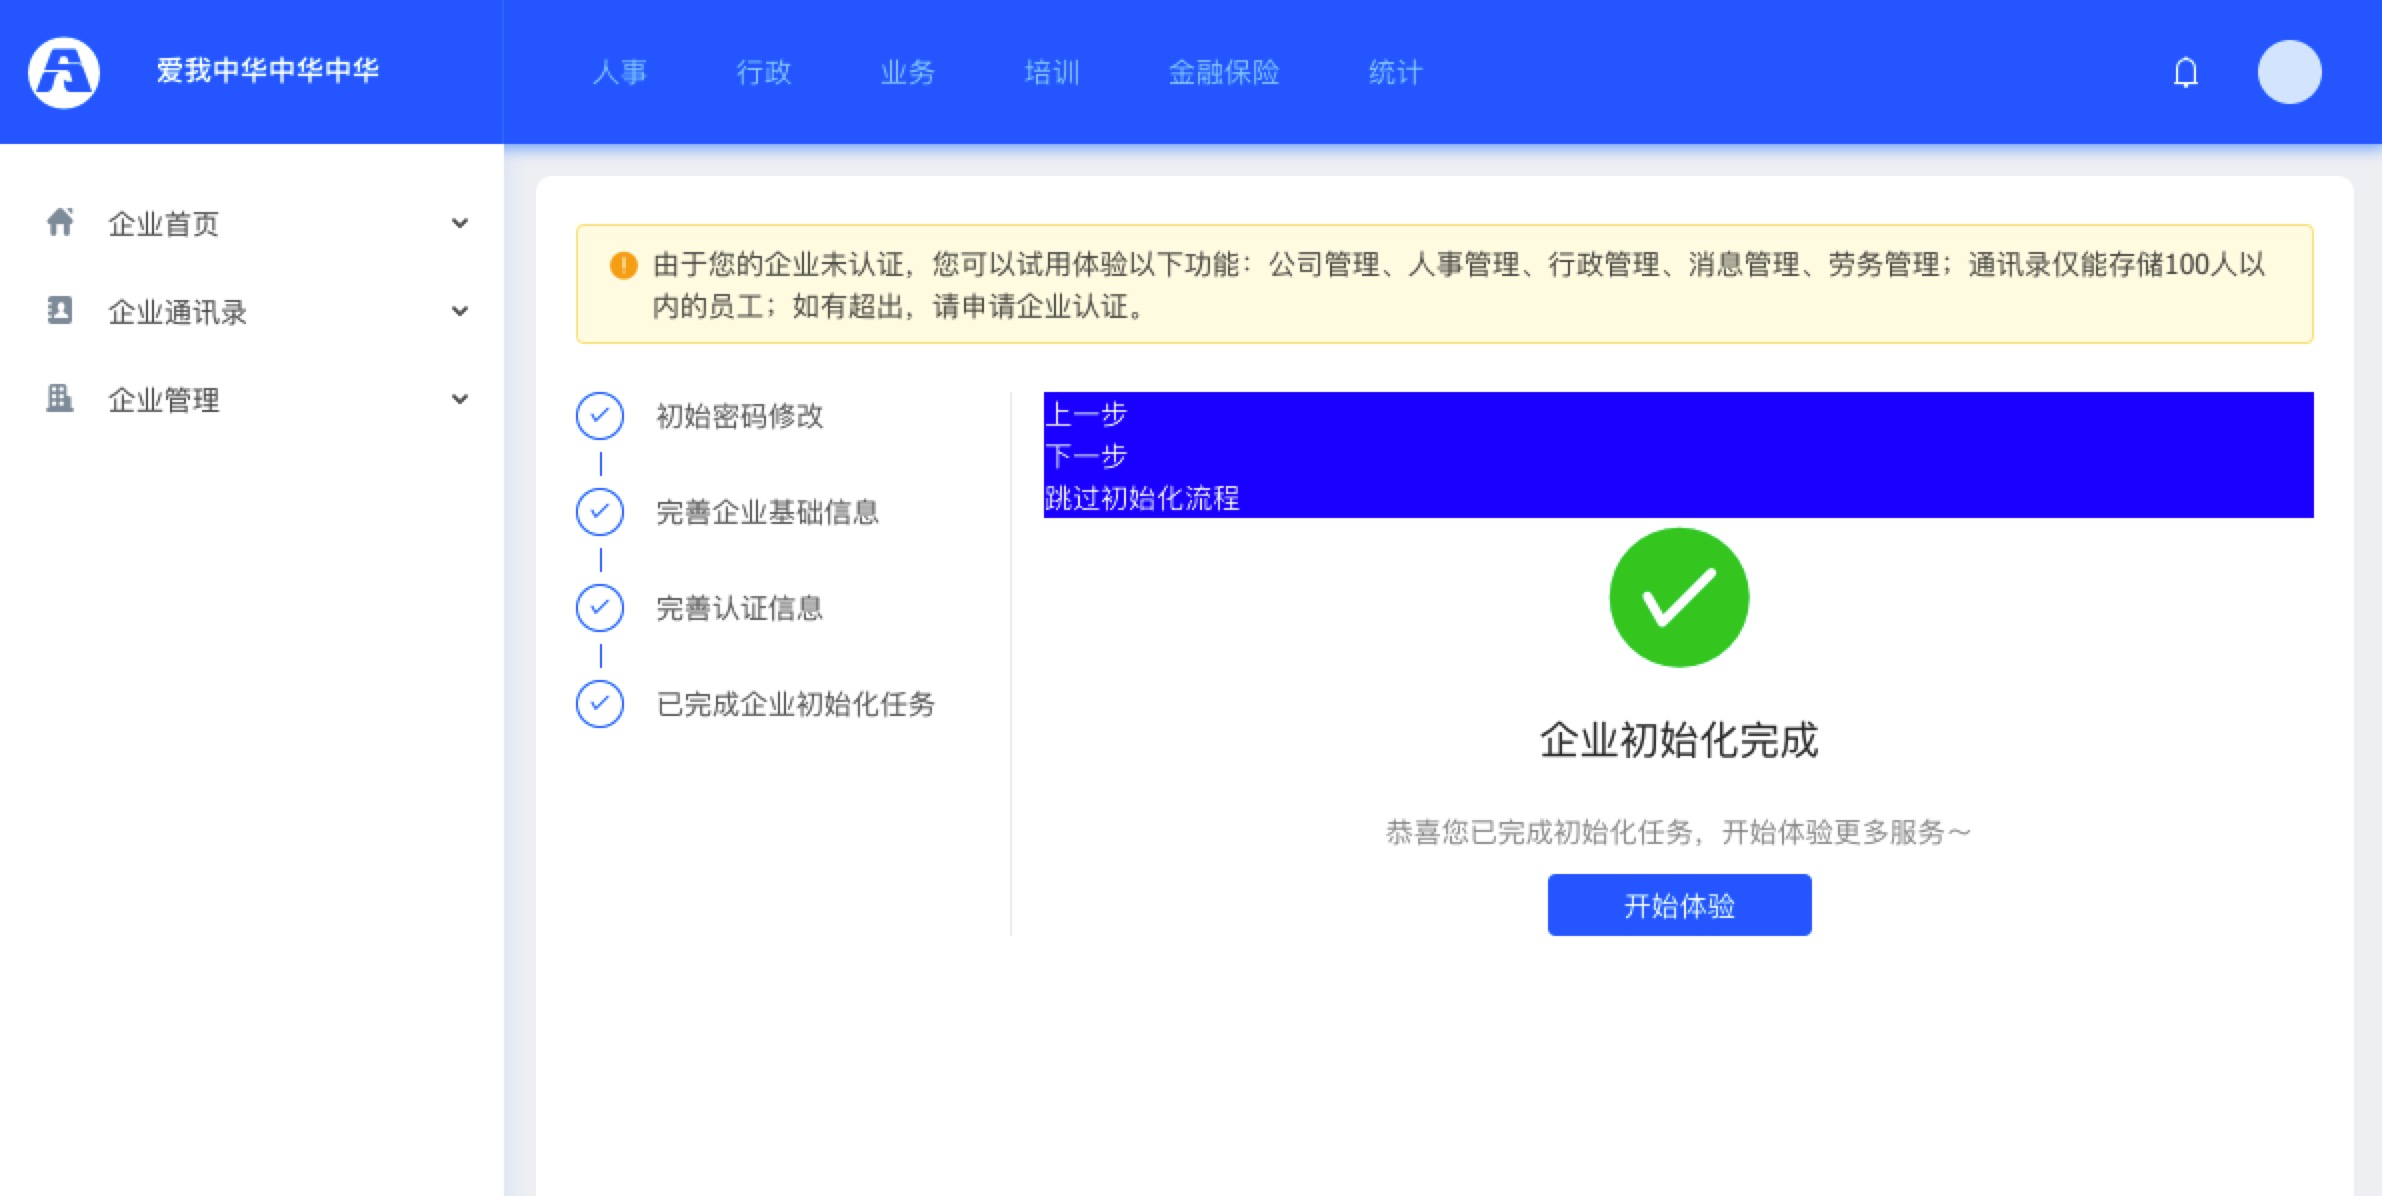Screen dimensions: 2382x1196
Task: Click the orange warning icon in notice
Action: [623, 265]
